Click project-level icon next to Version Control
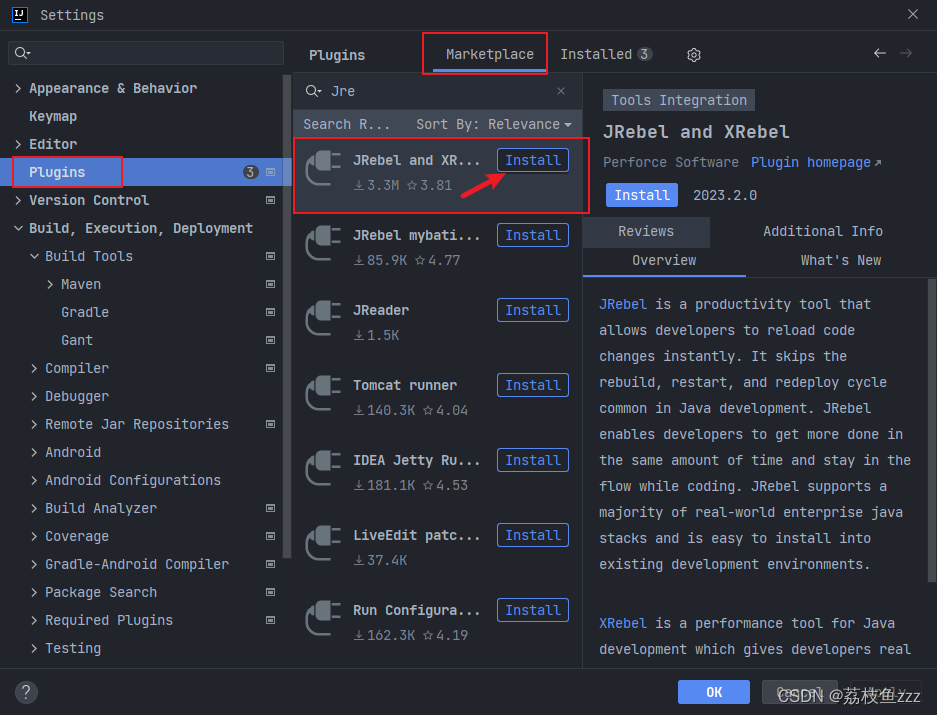 (x=270, y=200)
